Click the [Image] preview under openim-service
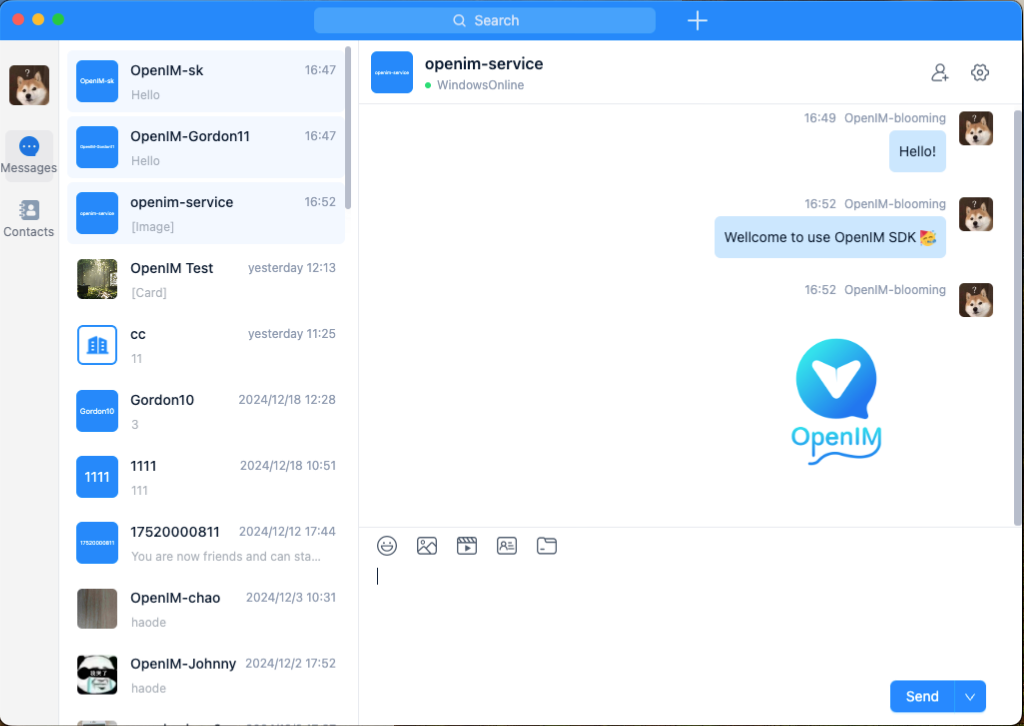Image resolution: width=1024 pixels, height=726 pixels. point(153,227)
